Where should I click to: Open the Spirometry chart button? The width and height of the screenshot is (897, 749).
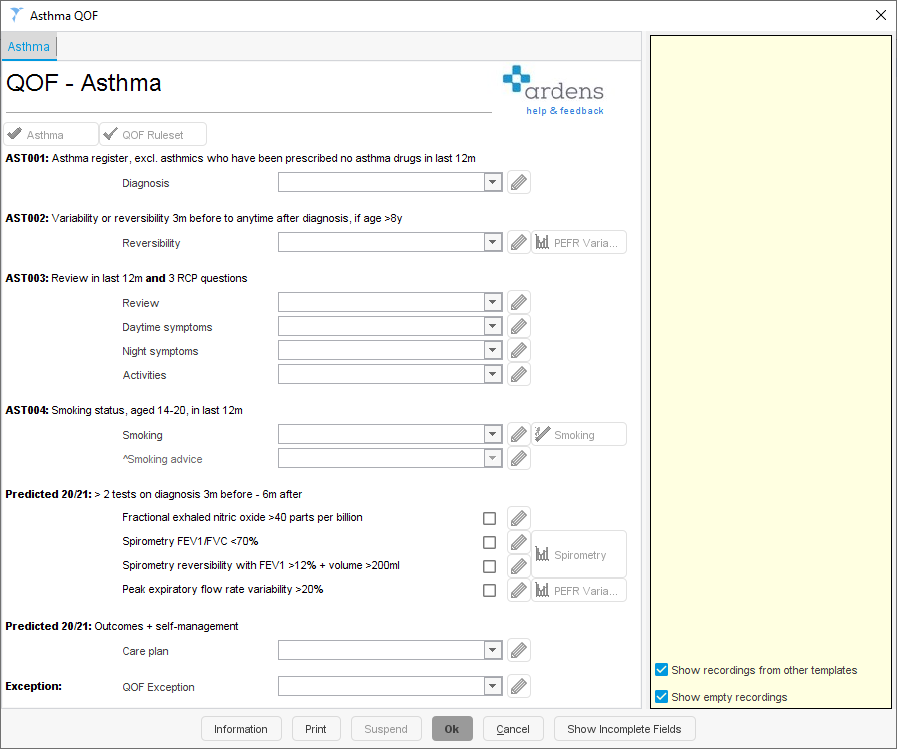point(579,554)
